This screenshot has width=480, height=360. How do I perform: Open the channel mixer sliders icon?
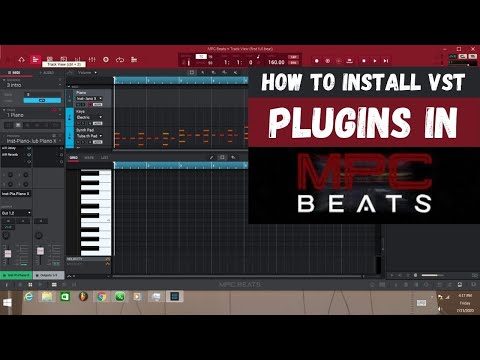tap(92, 60)
